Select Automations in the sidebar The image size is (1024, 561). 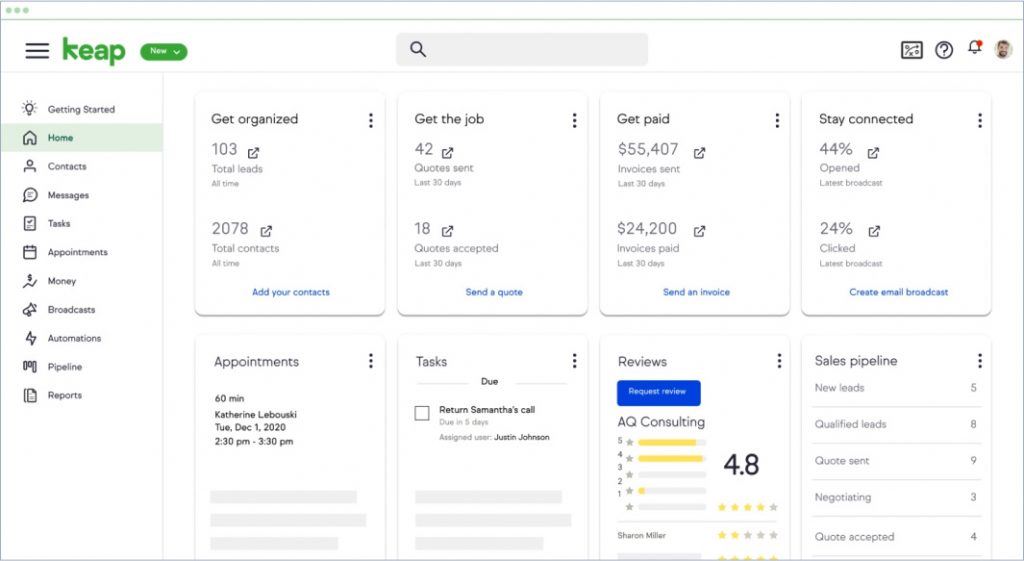pos(74,339)
